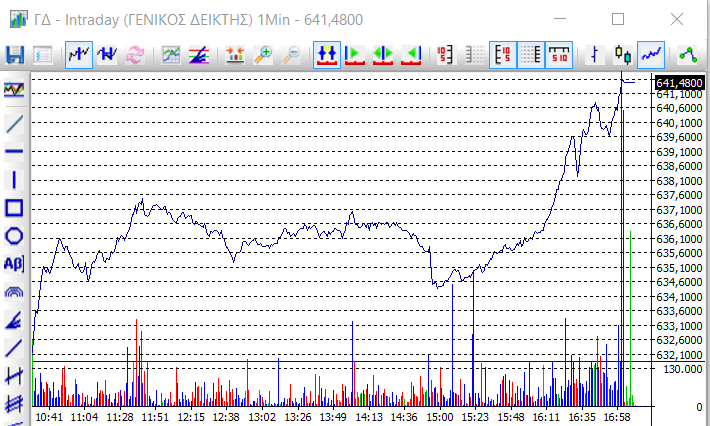Image resolution: width=710 pixels, height=426 pixels.
Task: Select the fan lines tool
Action: point(14,320)
